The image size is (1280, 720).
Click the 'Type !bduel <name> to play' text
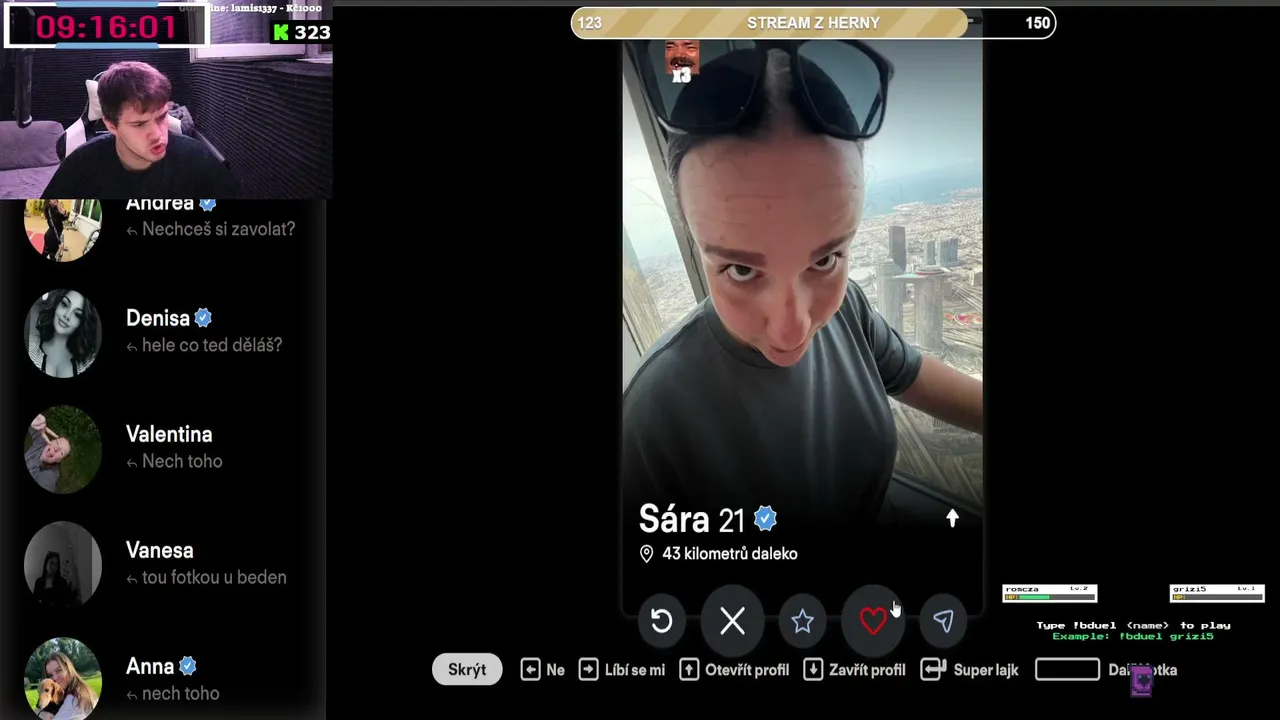(x=1133, y=625)
